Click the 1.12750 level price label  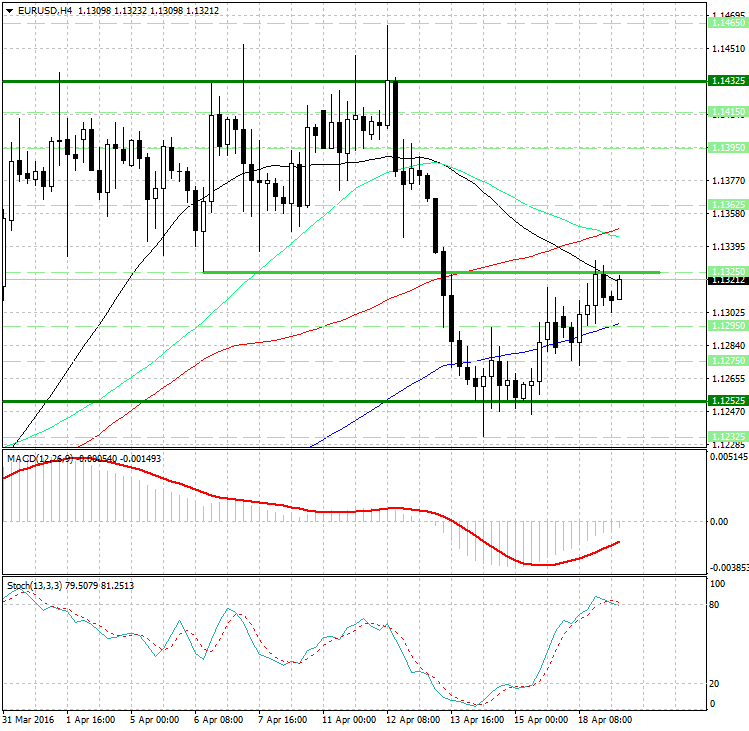pyautogui.click(x=728, y=361)
